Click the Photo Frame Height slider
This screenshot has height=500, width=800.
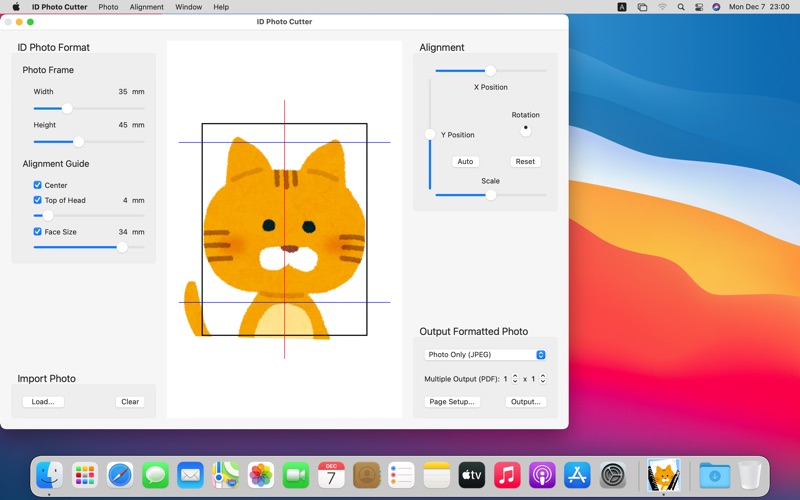(89, 141)
